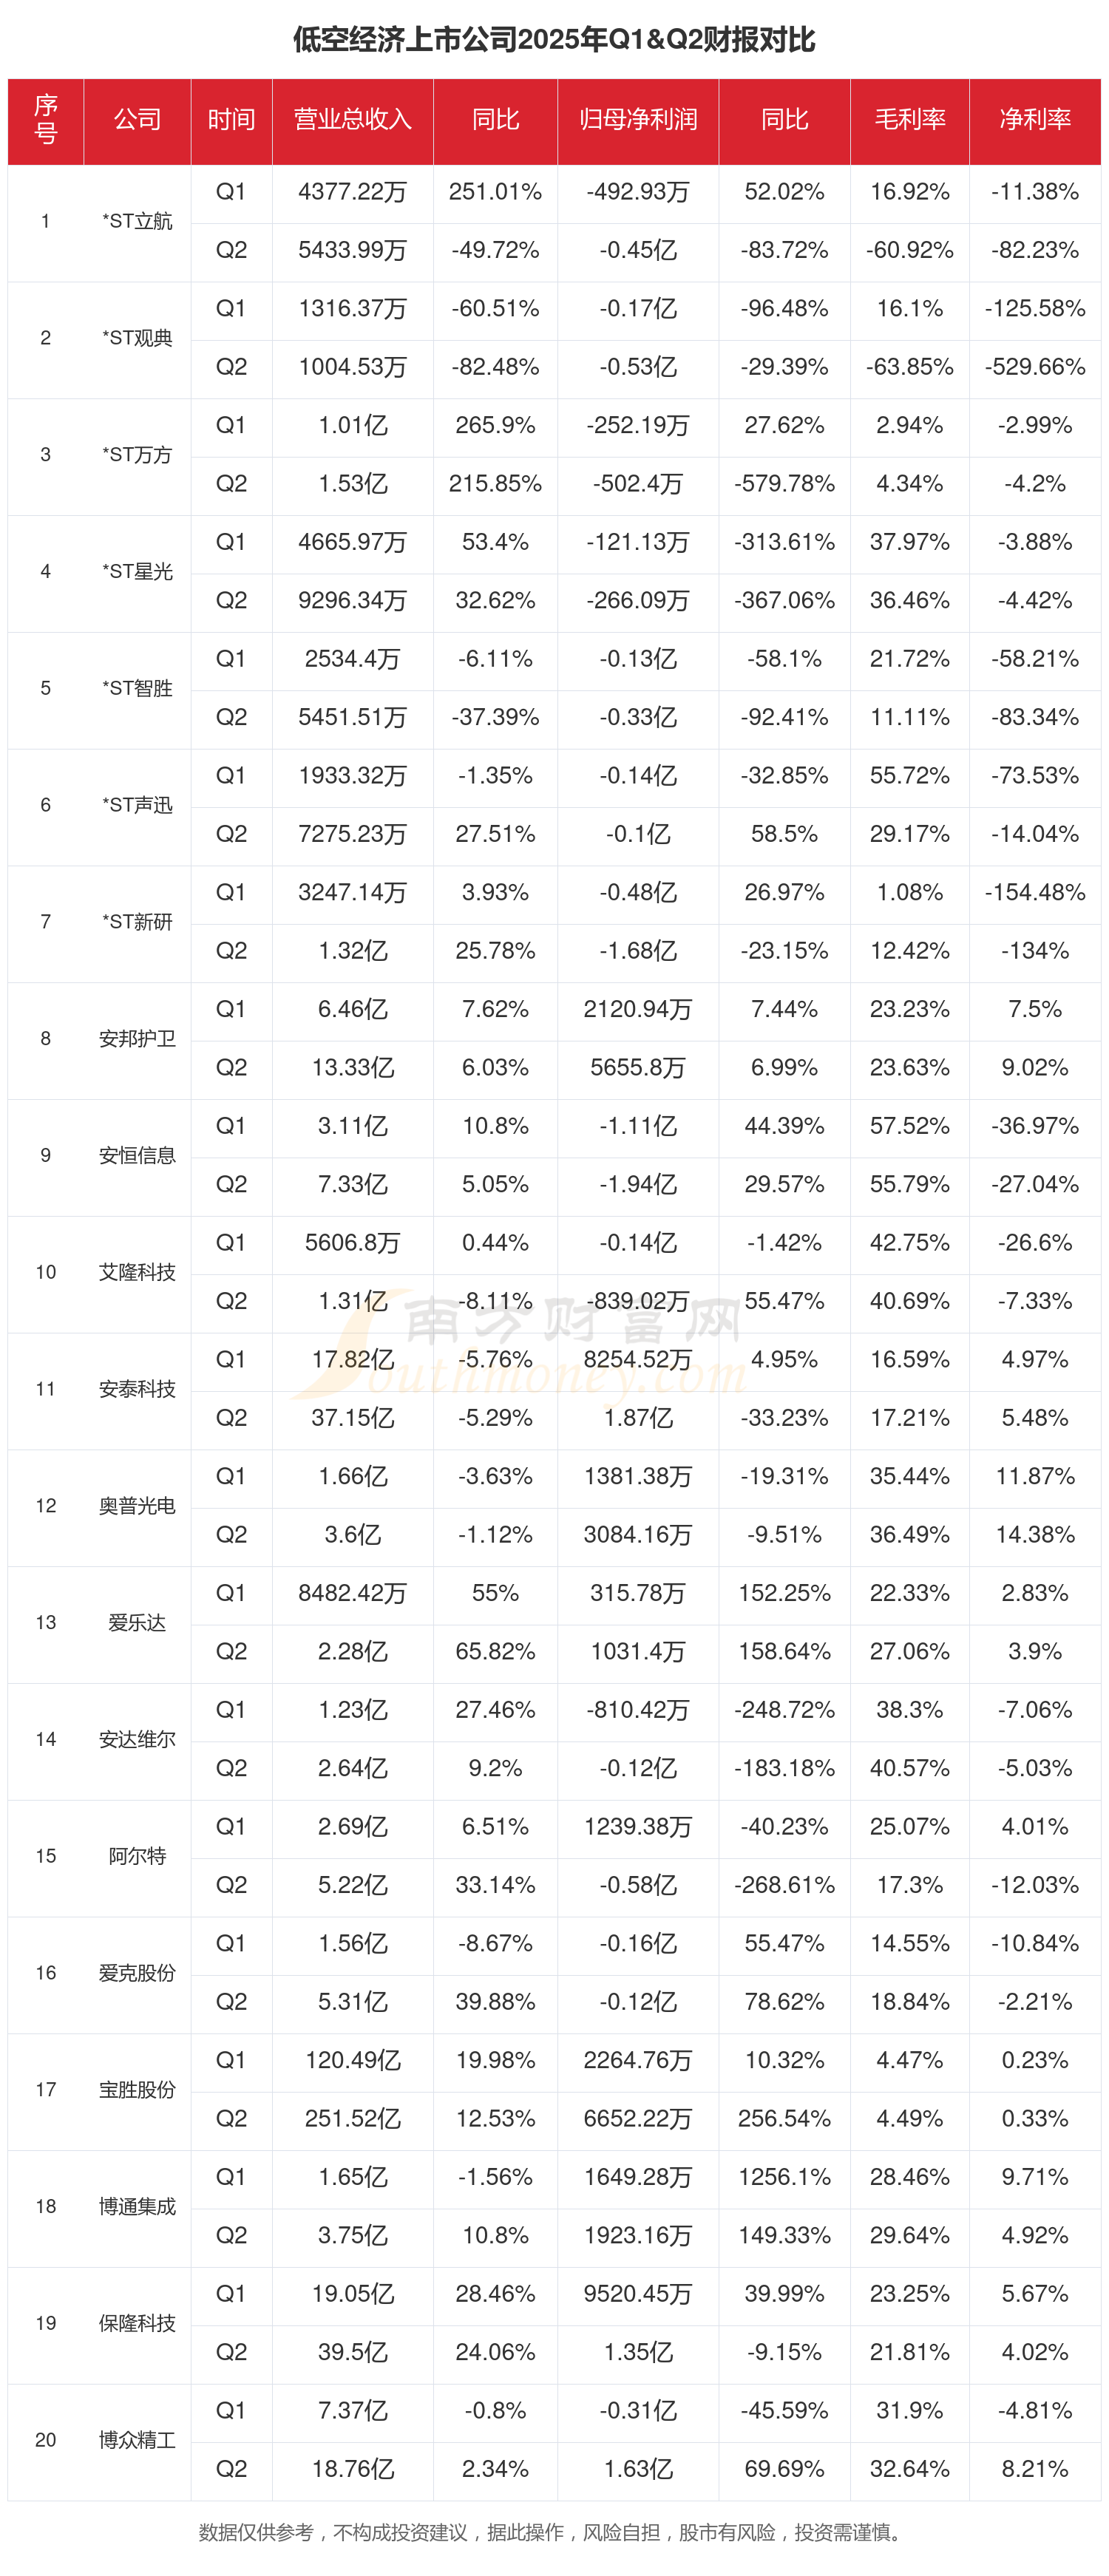This screenshot has width=1109, height=2576.
Task: Click the 营业总收入 column header
Action: pyautogui.click(x=352, y=120)
